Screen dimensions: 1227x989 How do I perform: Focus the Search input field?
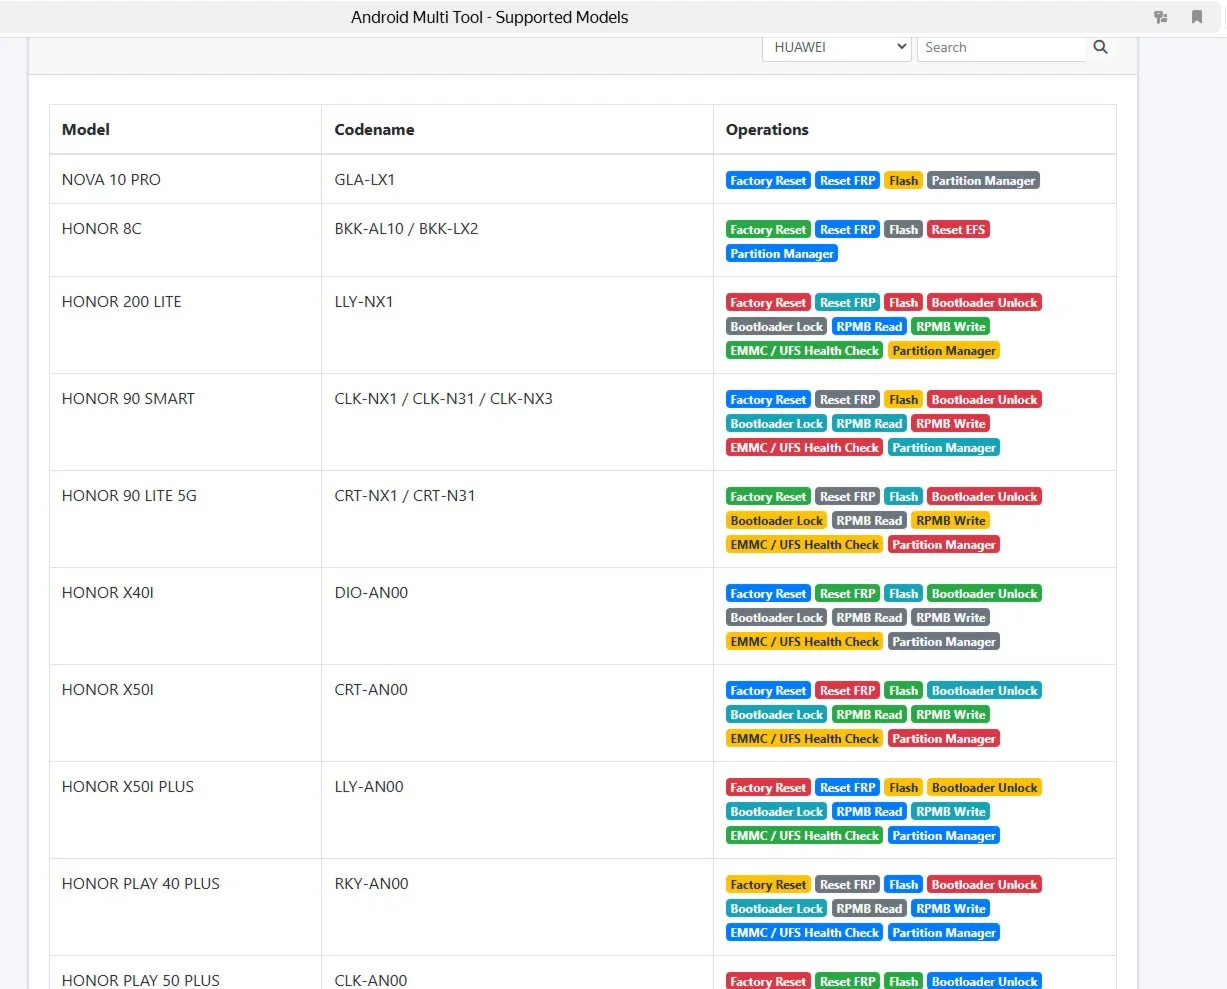click(1001, 47)
